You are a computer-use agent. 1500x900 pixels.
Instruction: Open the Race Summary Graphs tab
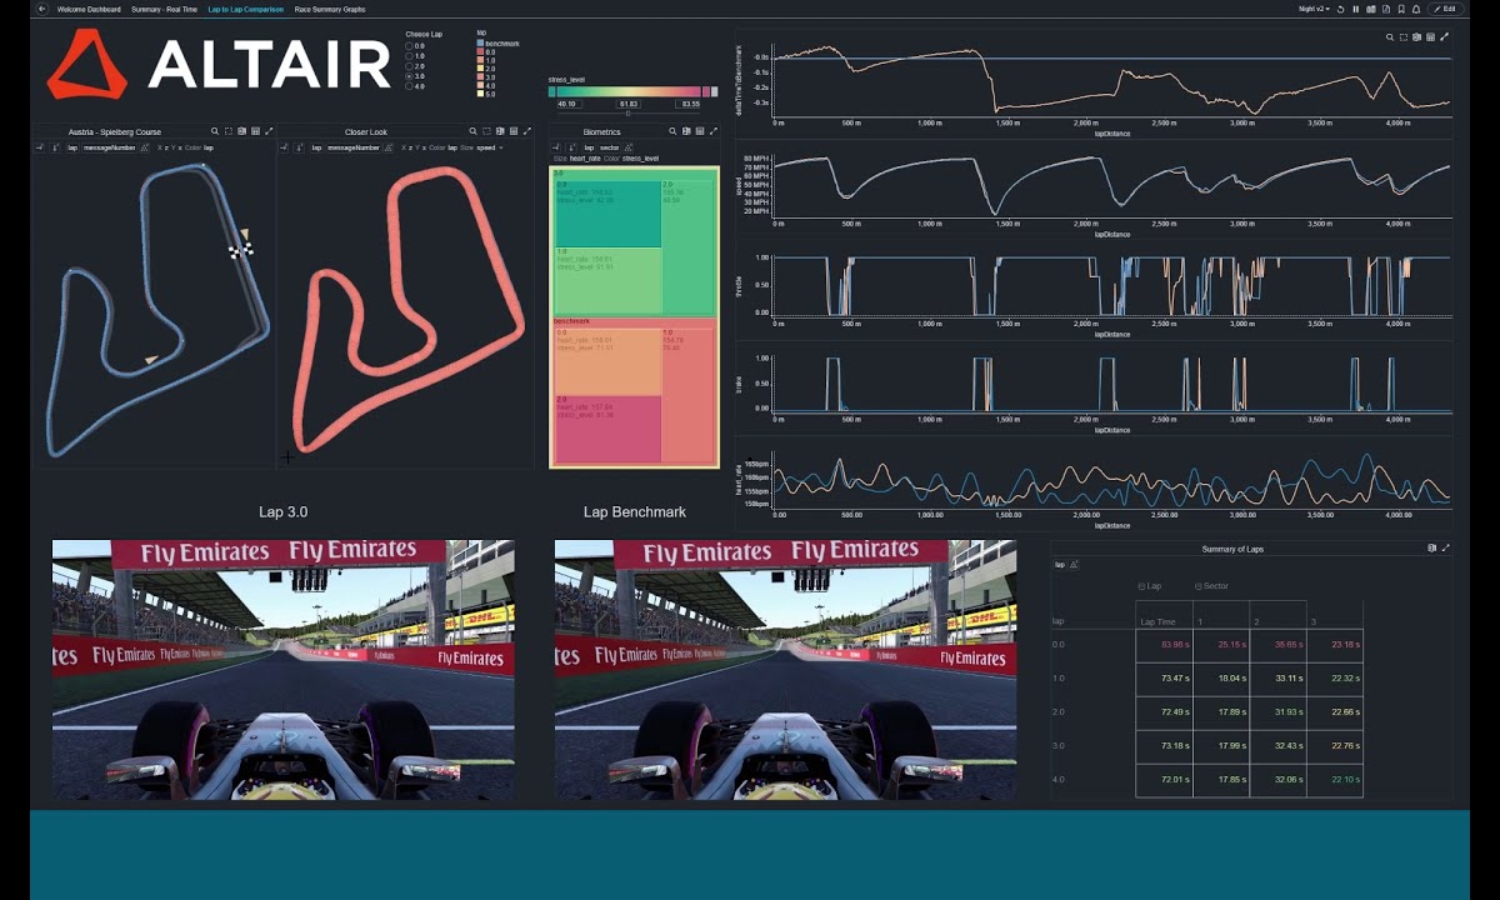(x=330, y=9)
